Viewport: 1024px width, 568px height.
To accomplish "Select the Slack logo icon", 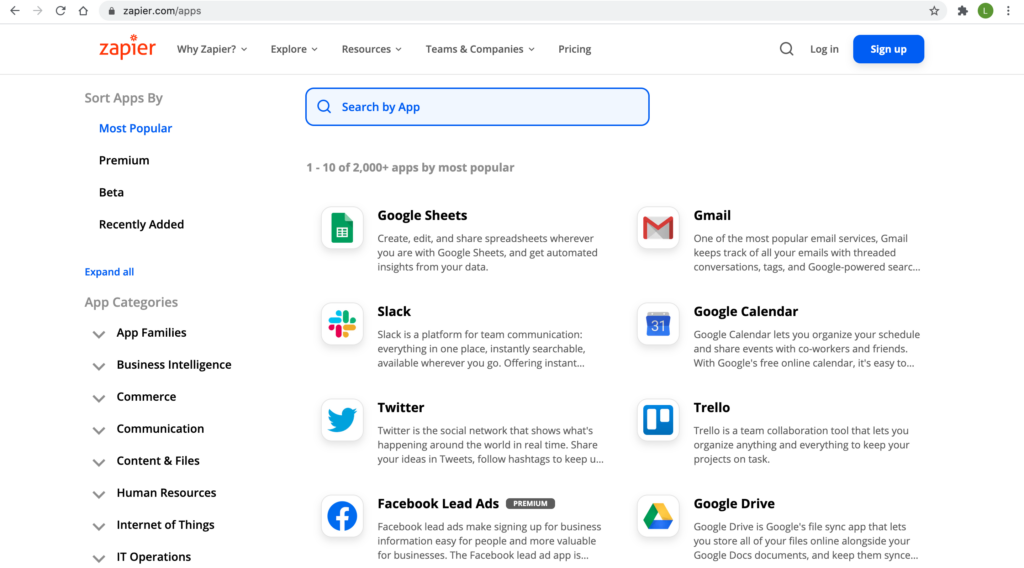I will click(342, 324).
